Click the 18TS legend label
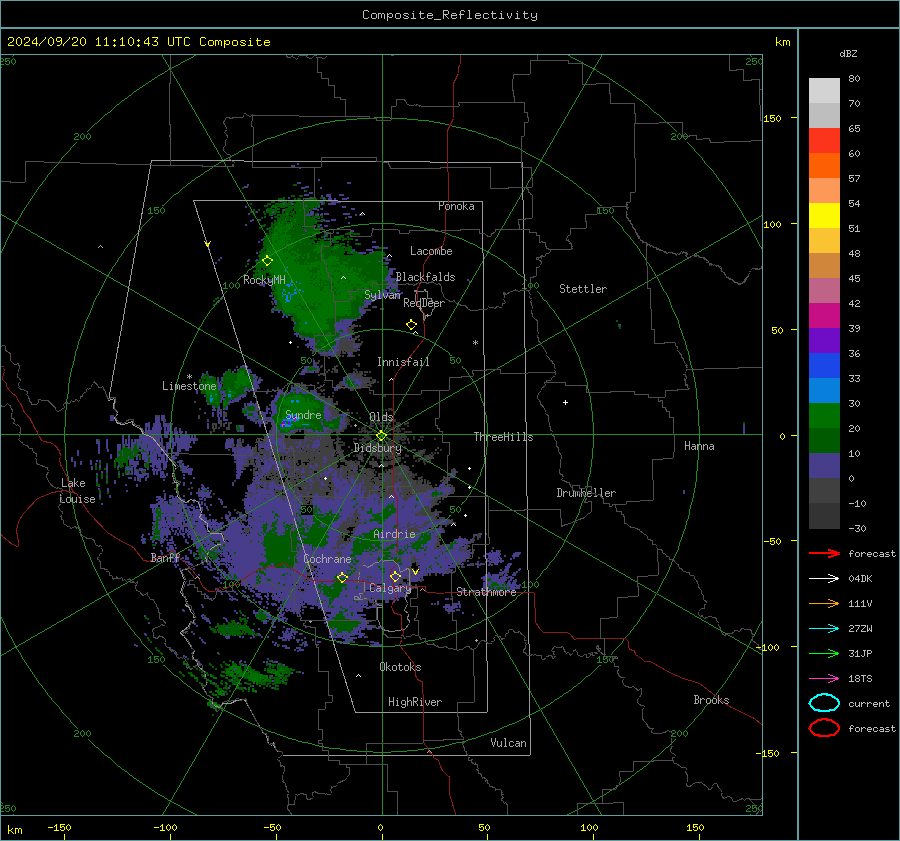 coord(860,679)
